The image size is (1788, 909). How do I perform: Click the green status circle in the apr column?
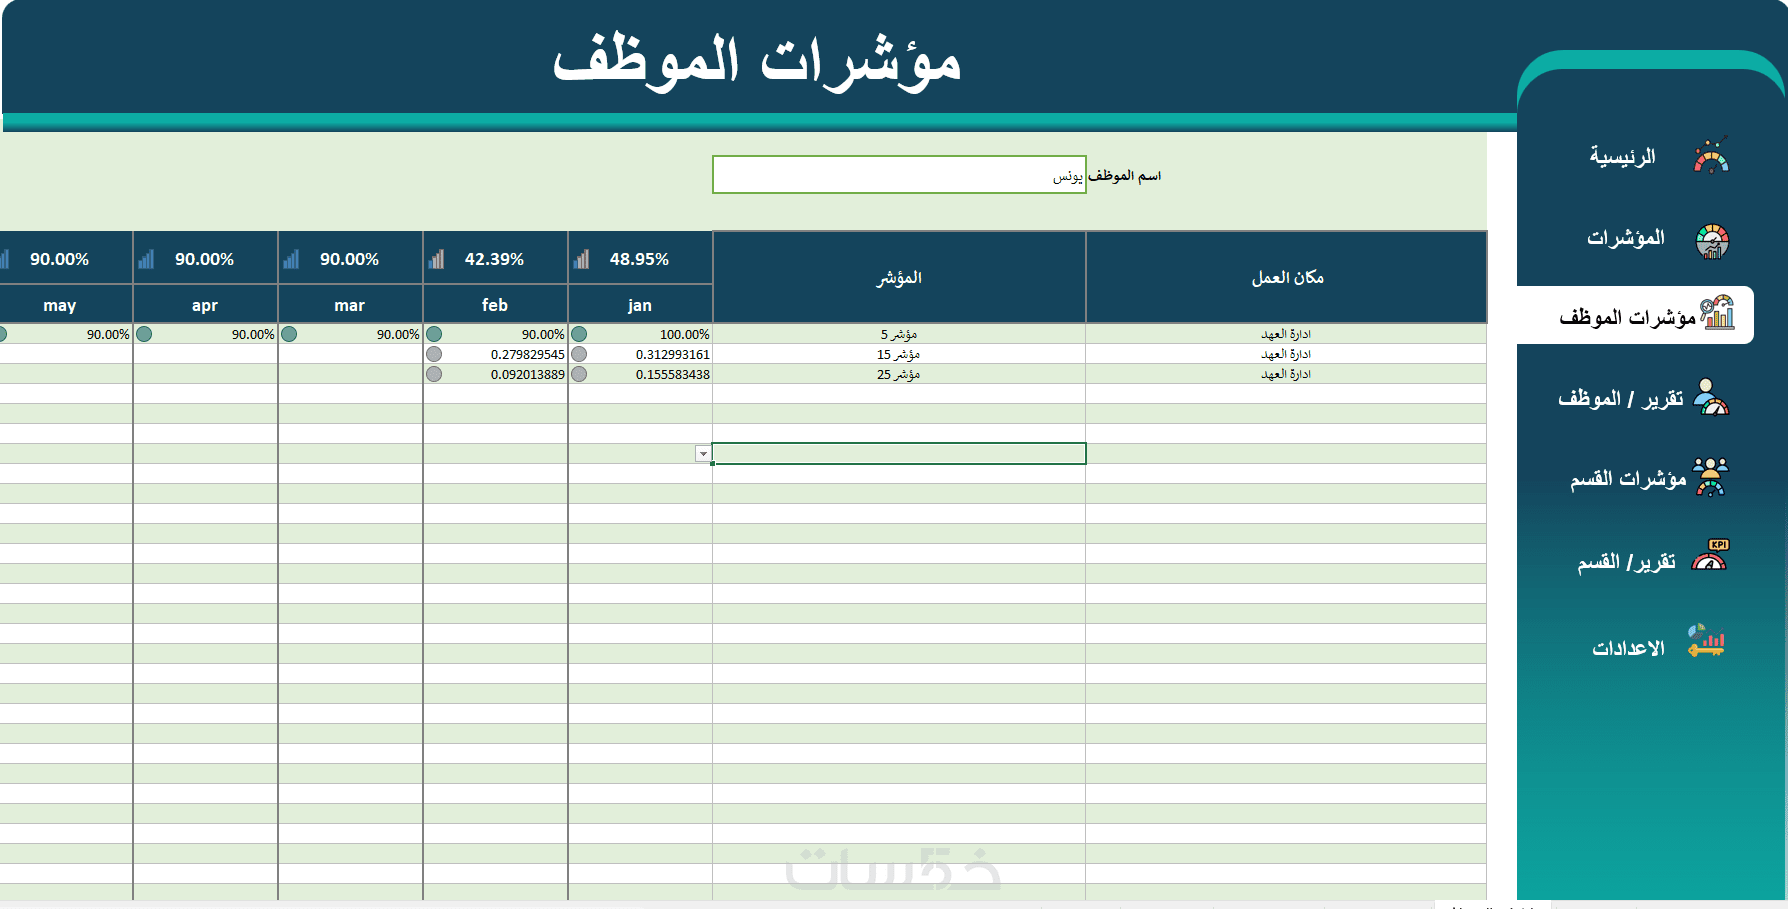tap(144, 334)
